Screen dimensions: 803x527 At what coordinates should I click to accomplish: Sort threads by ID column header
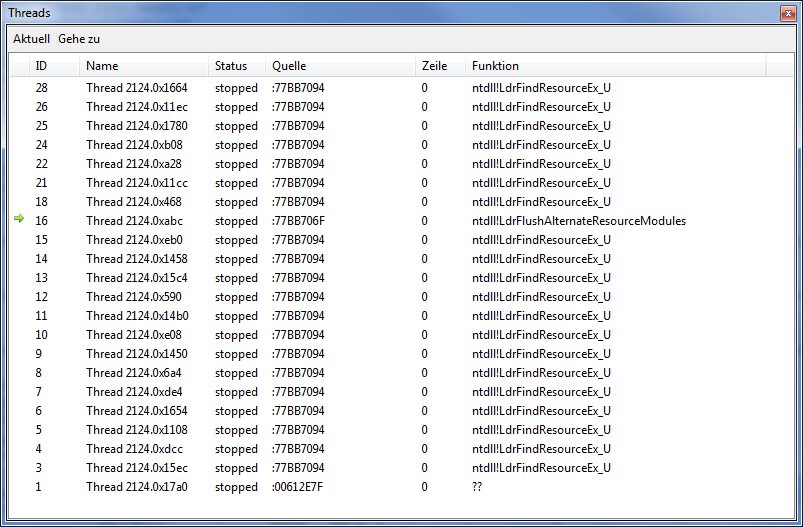point(41,66)
